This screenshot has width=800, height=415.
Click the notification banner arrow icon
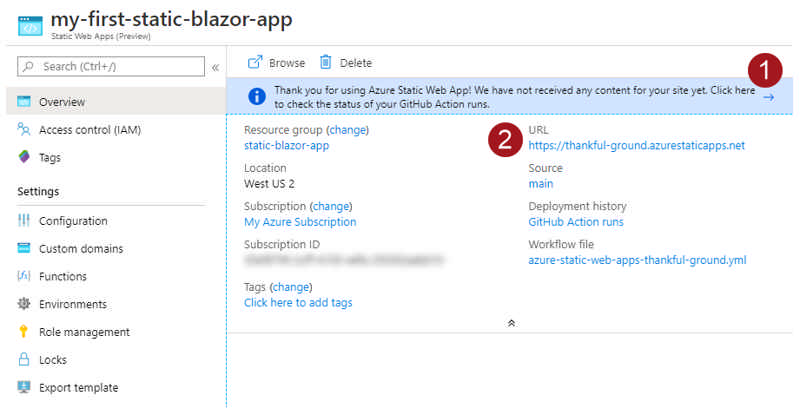[x=769, y=97]
